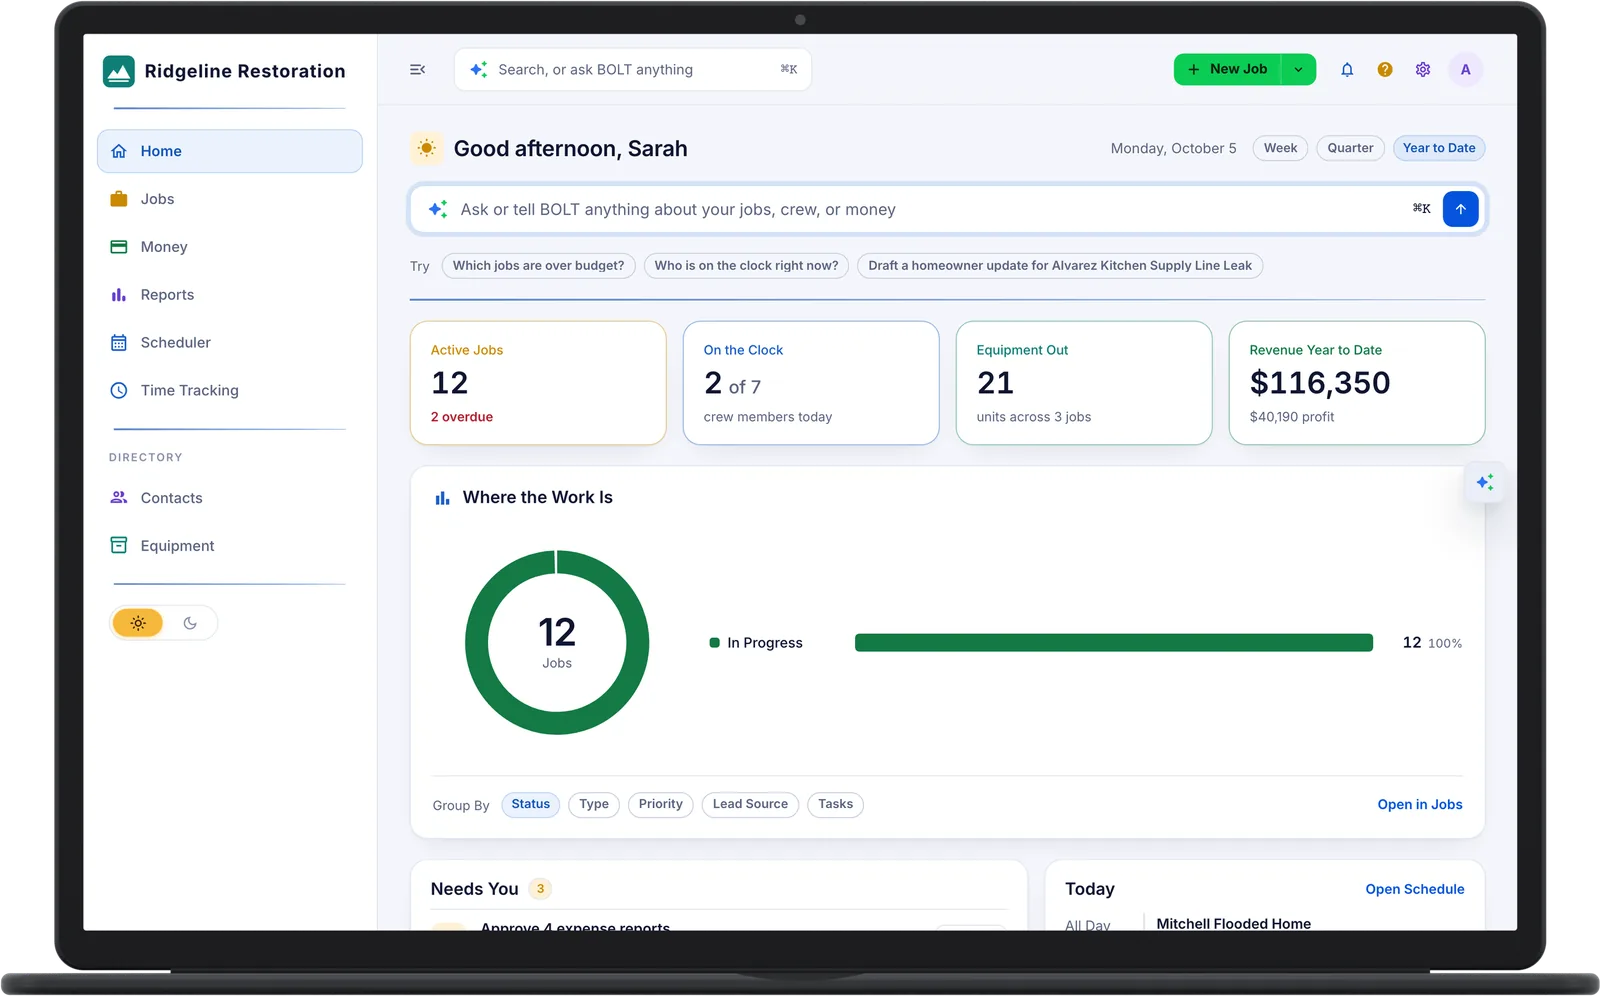This screenshot has height=996, width=1600.
Task: Open Jobs in the sidebar
Action: [x=230, y=199]
